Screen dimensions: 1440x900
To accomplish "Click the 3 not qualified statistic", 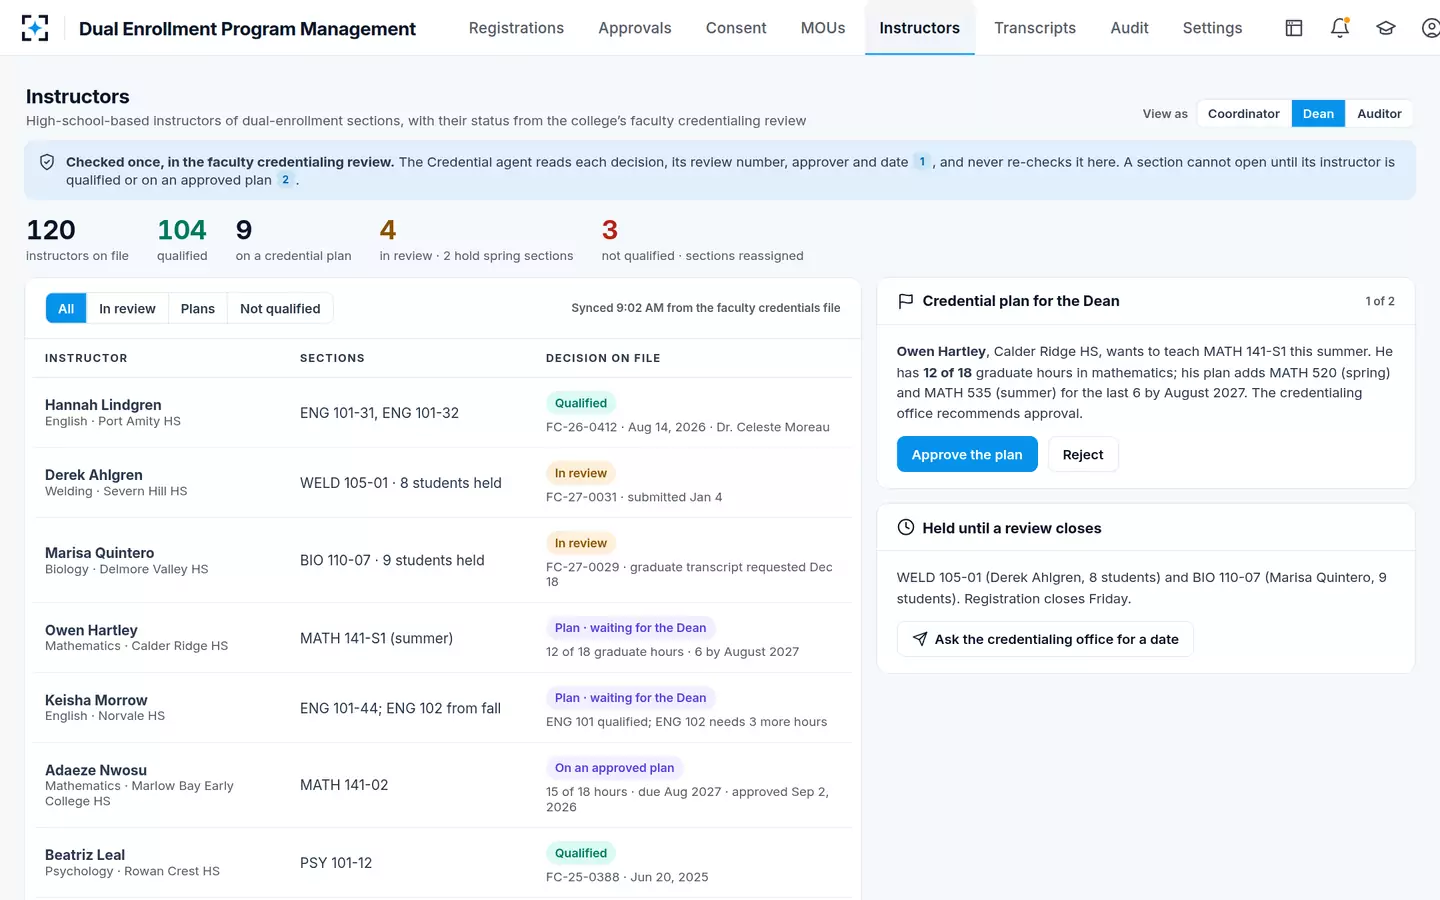I will click(x=702, y=240).
